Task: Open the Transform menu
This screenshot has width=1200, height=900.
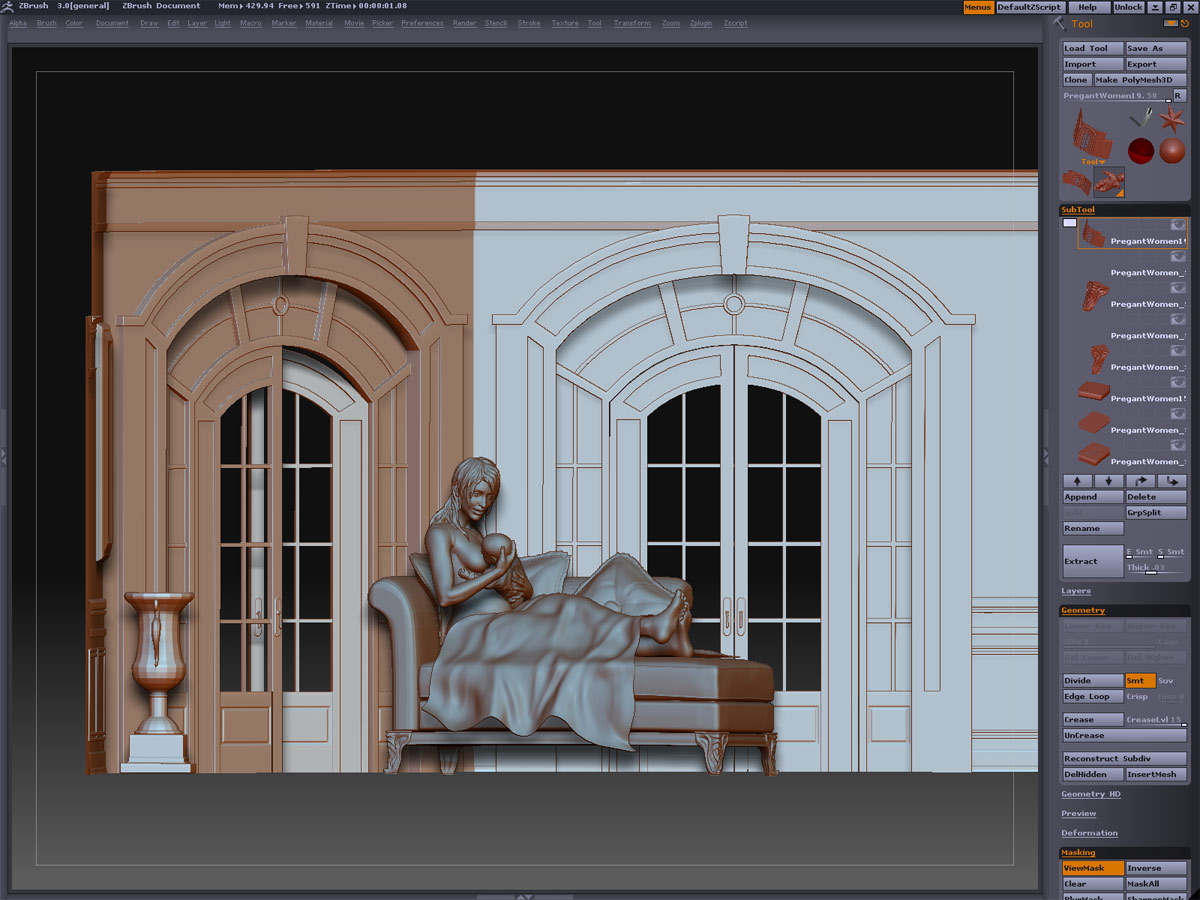Action: coord(632,23)
